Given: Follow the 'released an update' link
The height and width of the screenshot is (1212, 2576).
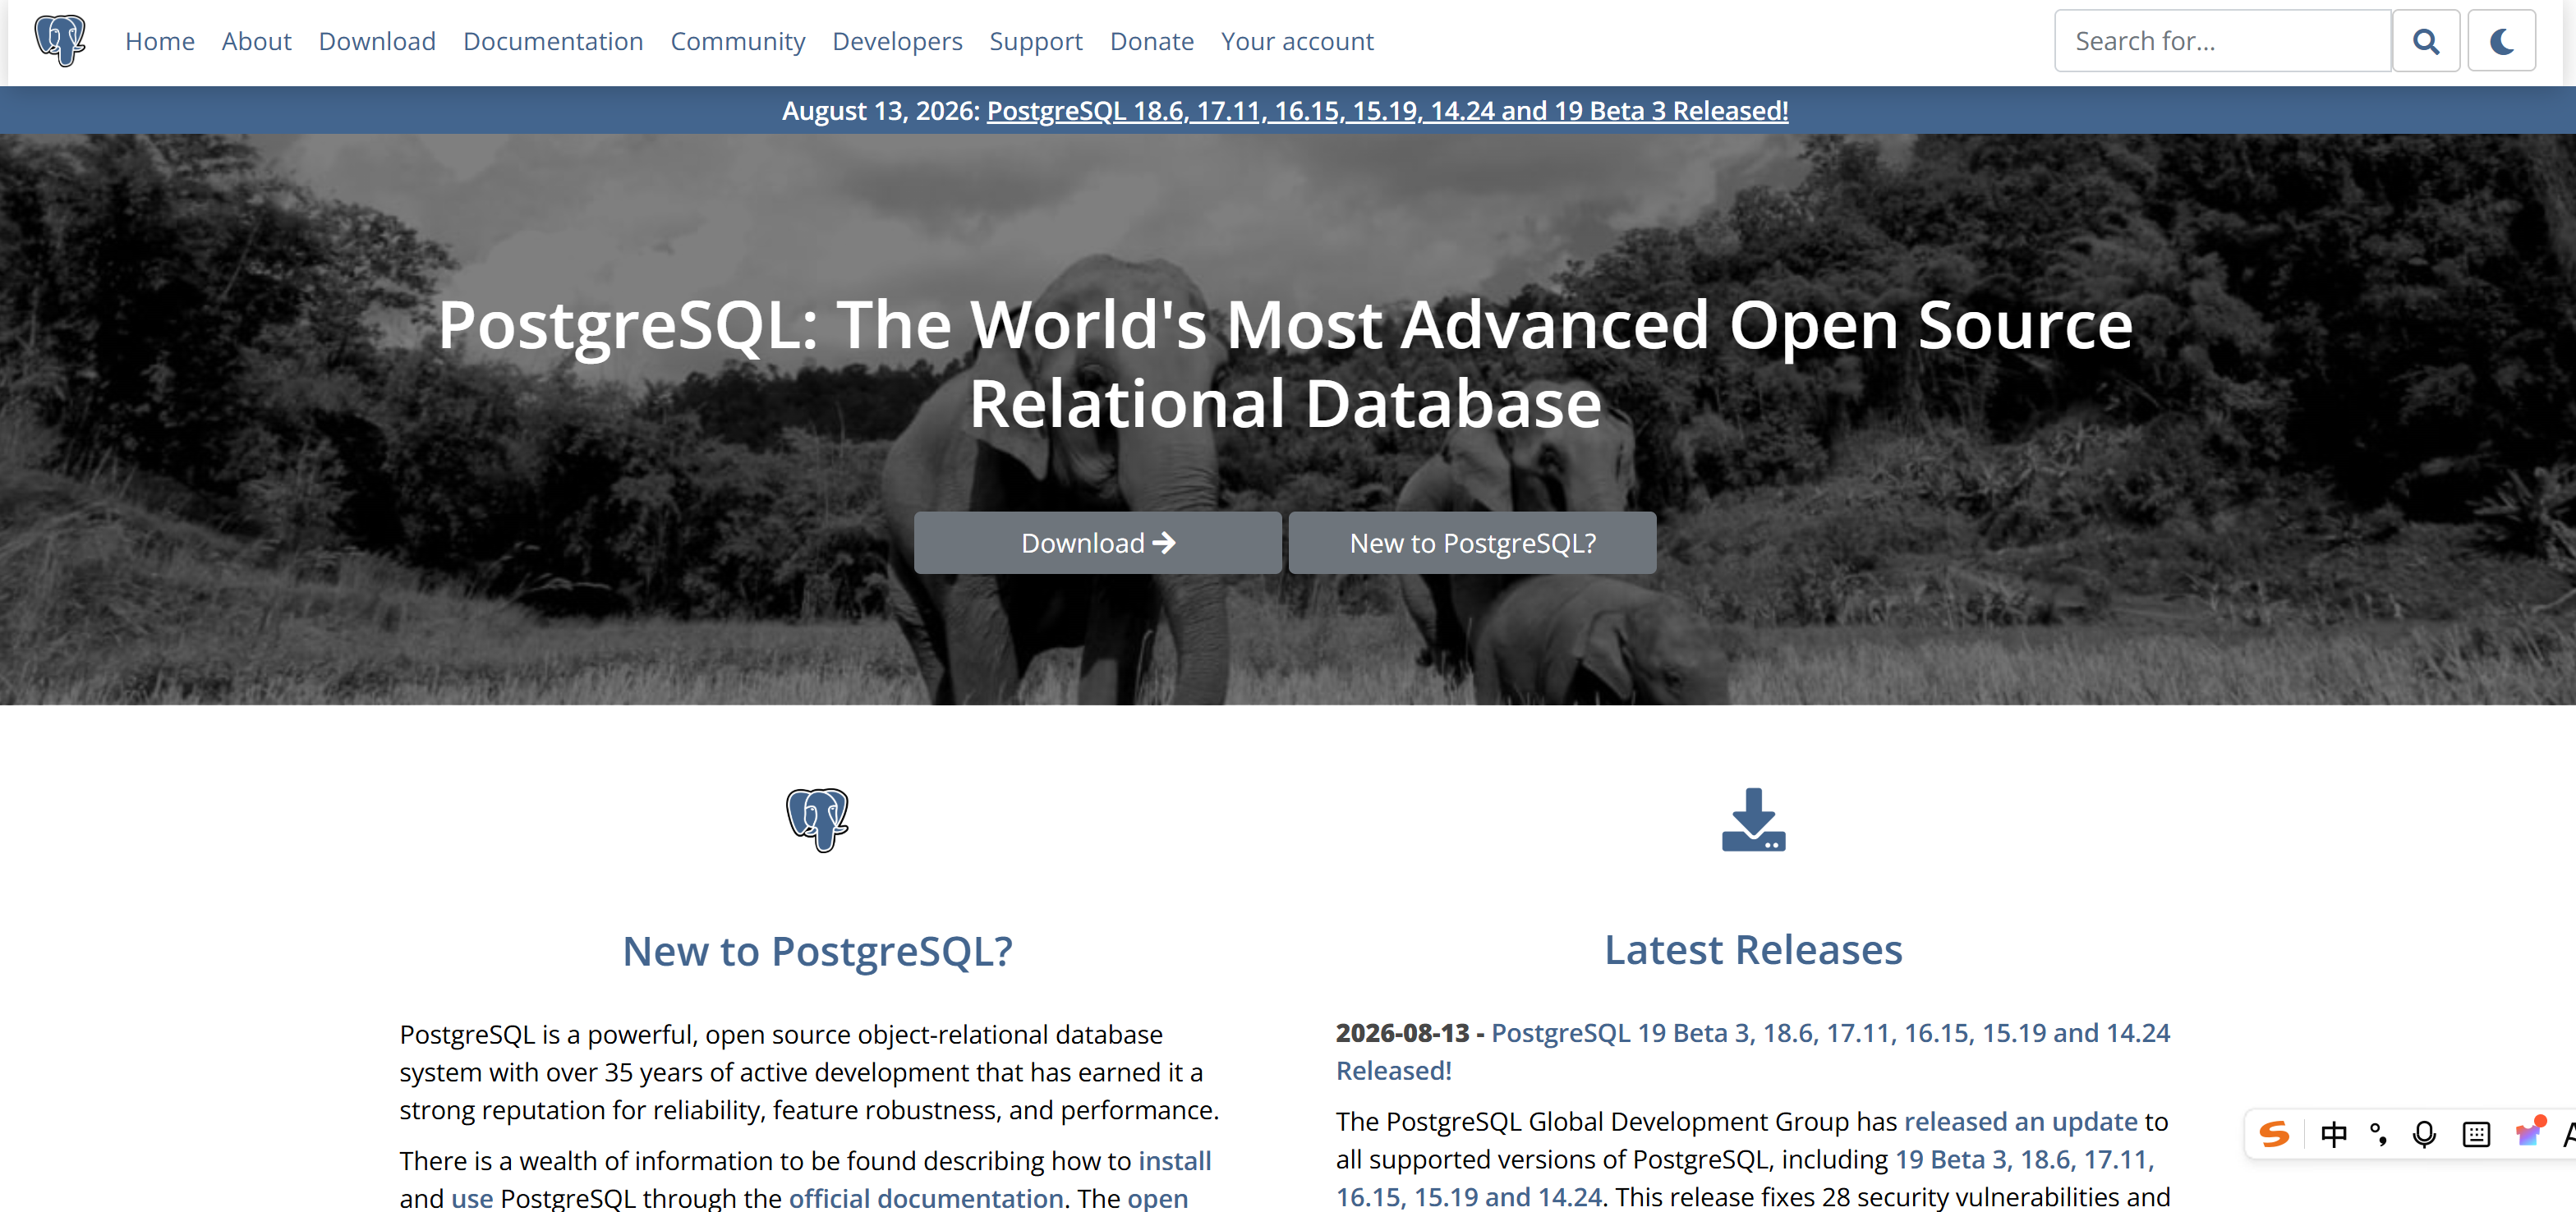Looking at the screenshot, I should (2020, 1121).
